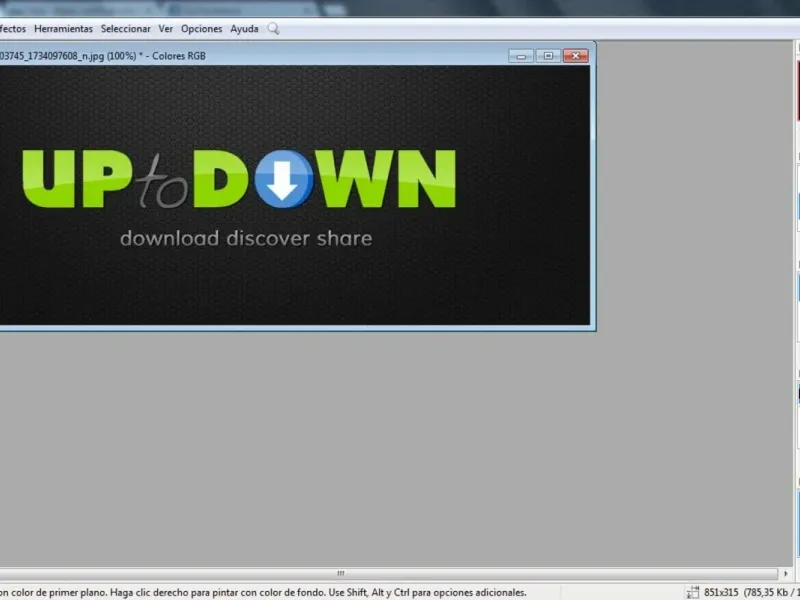
Task: Click the 851x315 dimensions in status bar
Action: 721,592
